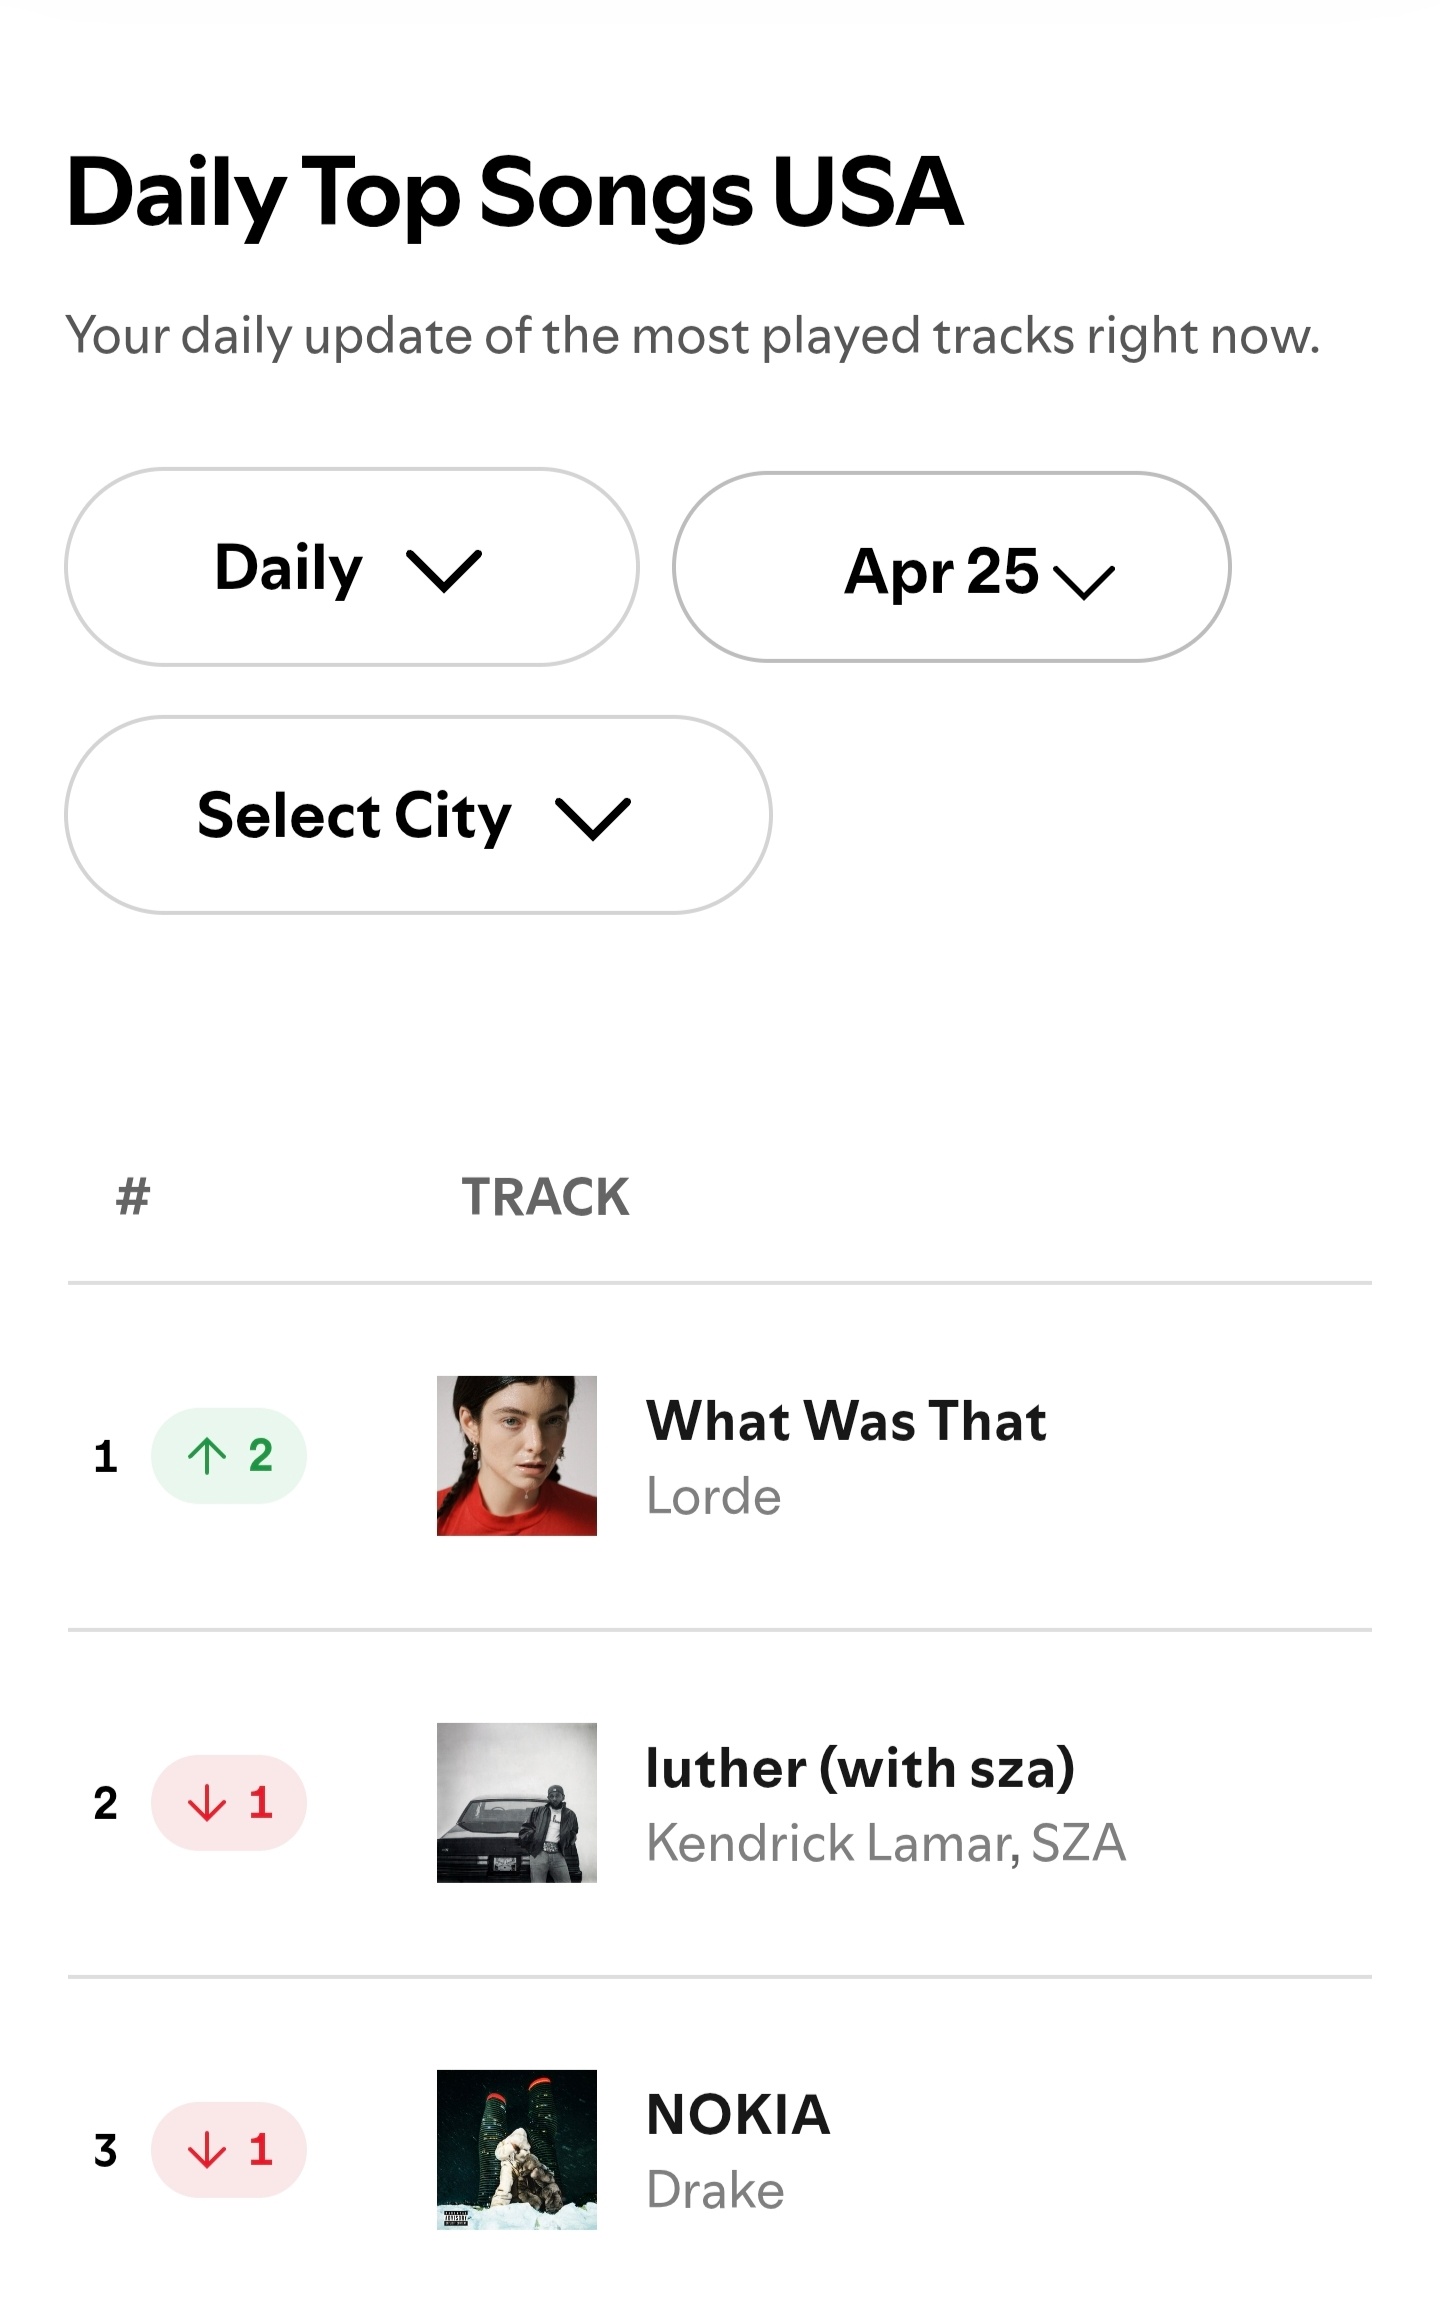
Task: Click NOKIA's red down-one rank badge
Action: point(229,2150)
